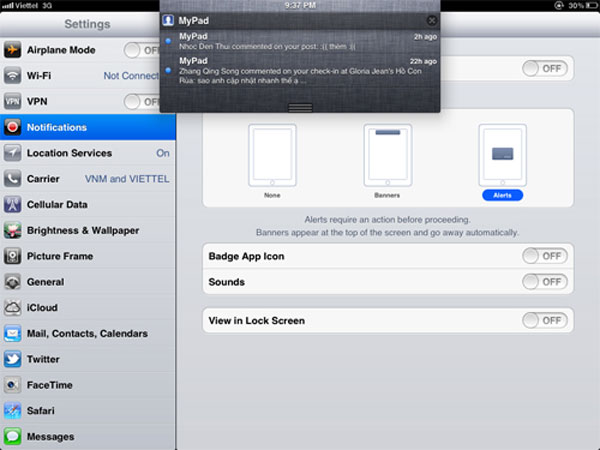The width and height of the screenshot is (600, 450).
Task: Open the Zhang Qing Song comment notification
Action: tap(300, 70)
